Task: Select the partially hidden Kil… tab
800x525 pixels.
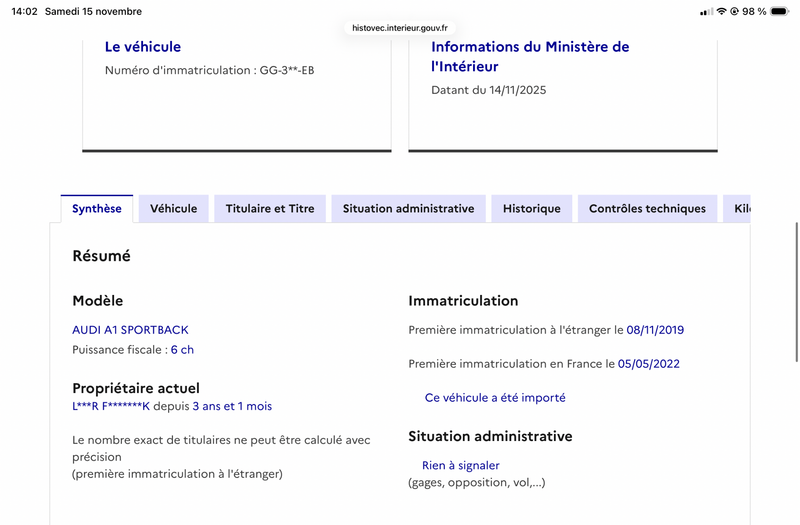Action: pos(740,209)
